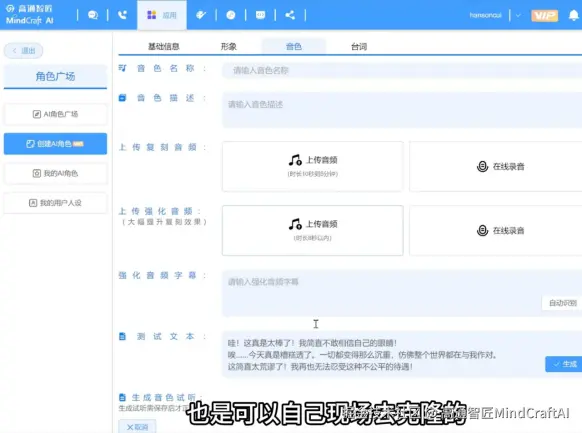Open 我的AI角色 in sidebar

[x=55, y=173]
